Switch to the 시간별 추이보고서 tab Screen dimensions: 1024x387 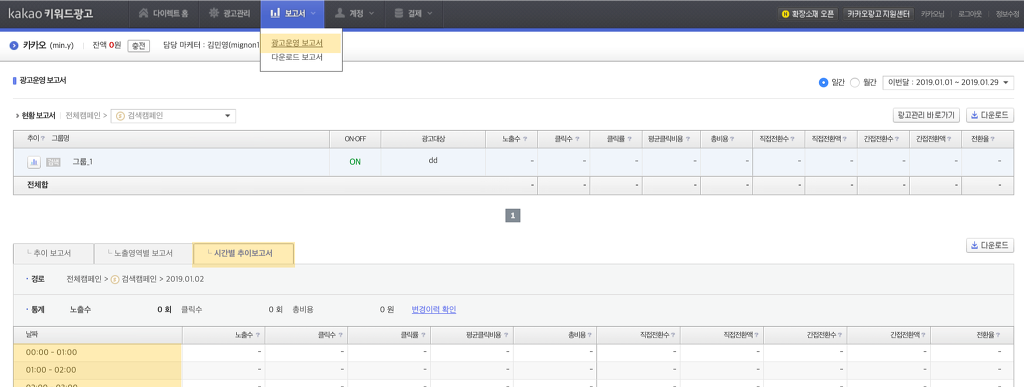point(244,253)
